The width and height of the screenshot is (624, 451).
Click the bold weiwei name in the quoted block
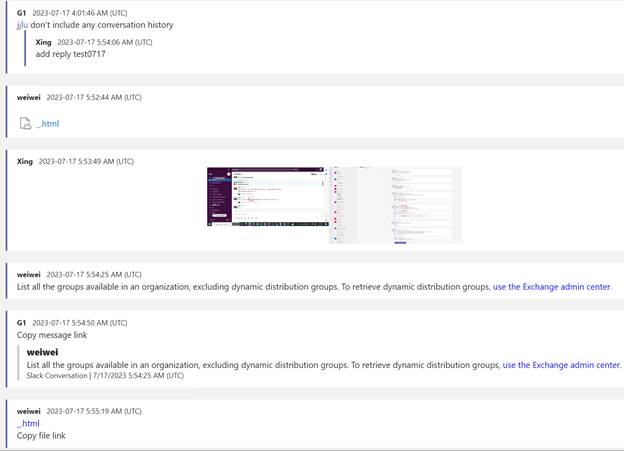(42, 352)
